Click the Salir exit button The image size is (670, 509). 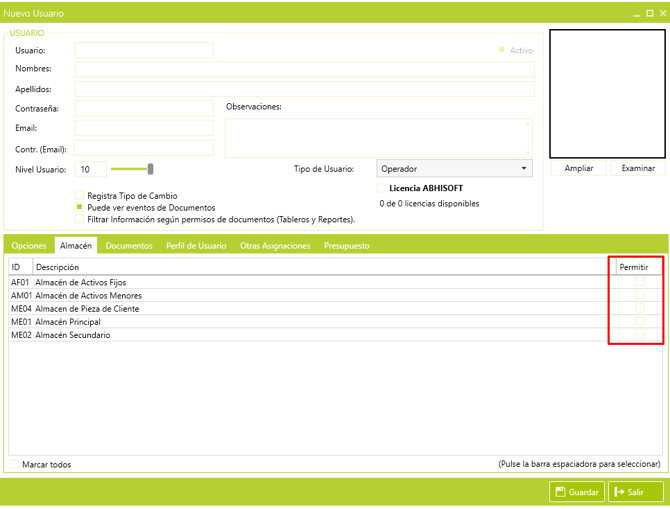[x=636, y=491]
